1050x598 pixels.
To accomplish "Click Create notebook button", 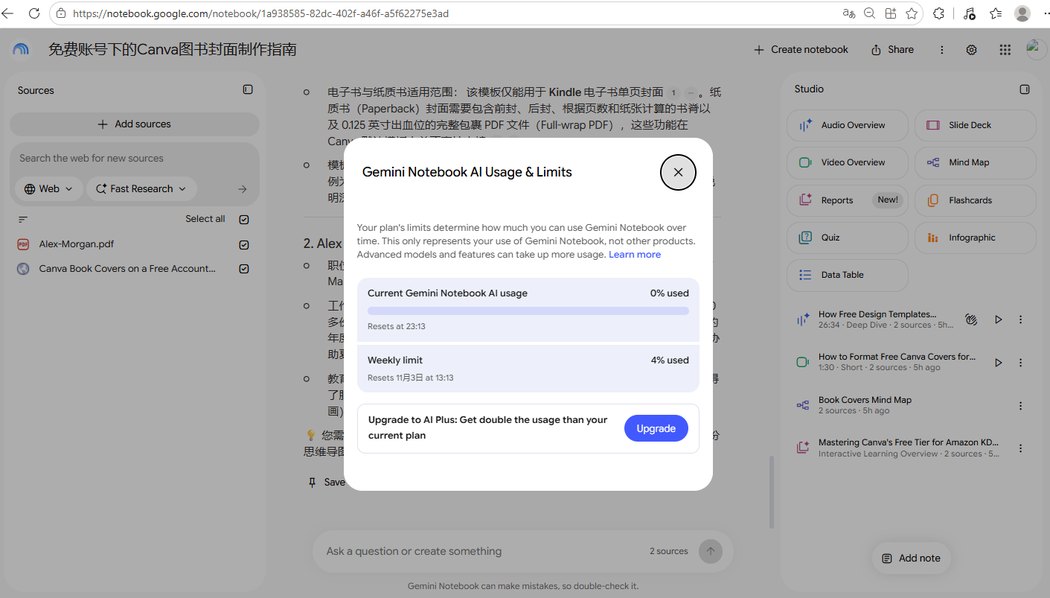I will pos(801,50).
